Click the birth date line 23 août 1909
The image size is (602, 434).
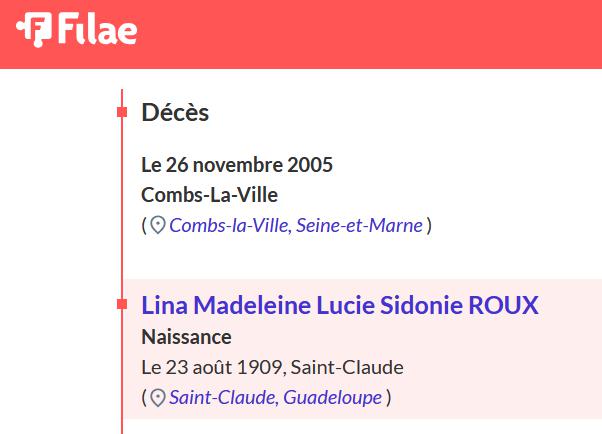(272, 367)
